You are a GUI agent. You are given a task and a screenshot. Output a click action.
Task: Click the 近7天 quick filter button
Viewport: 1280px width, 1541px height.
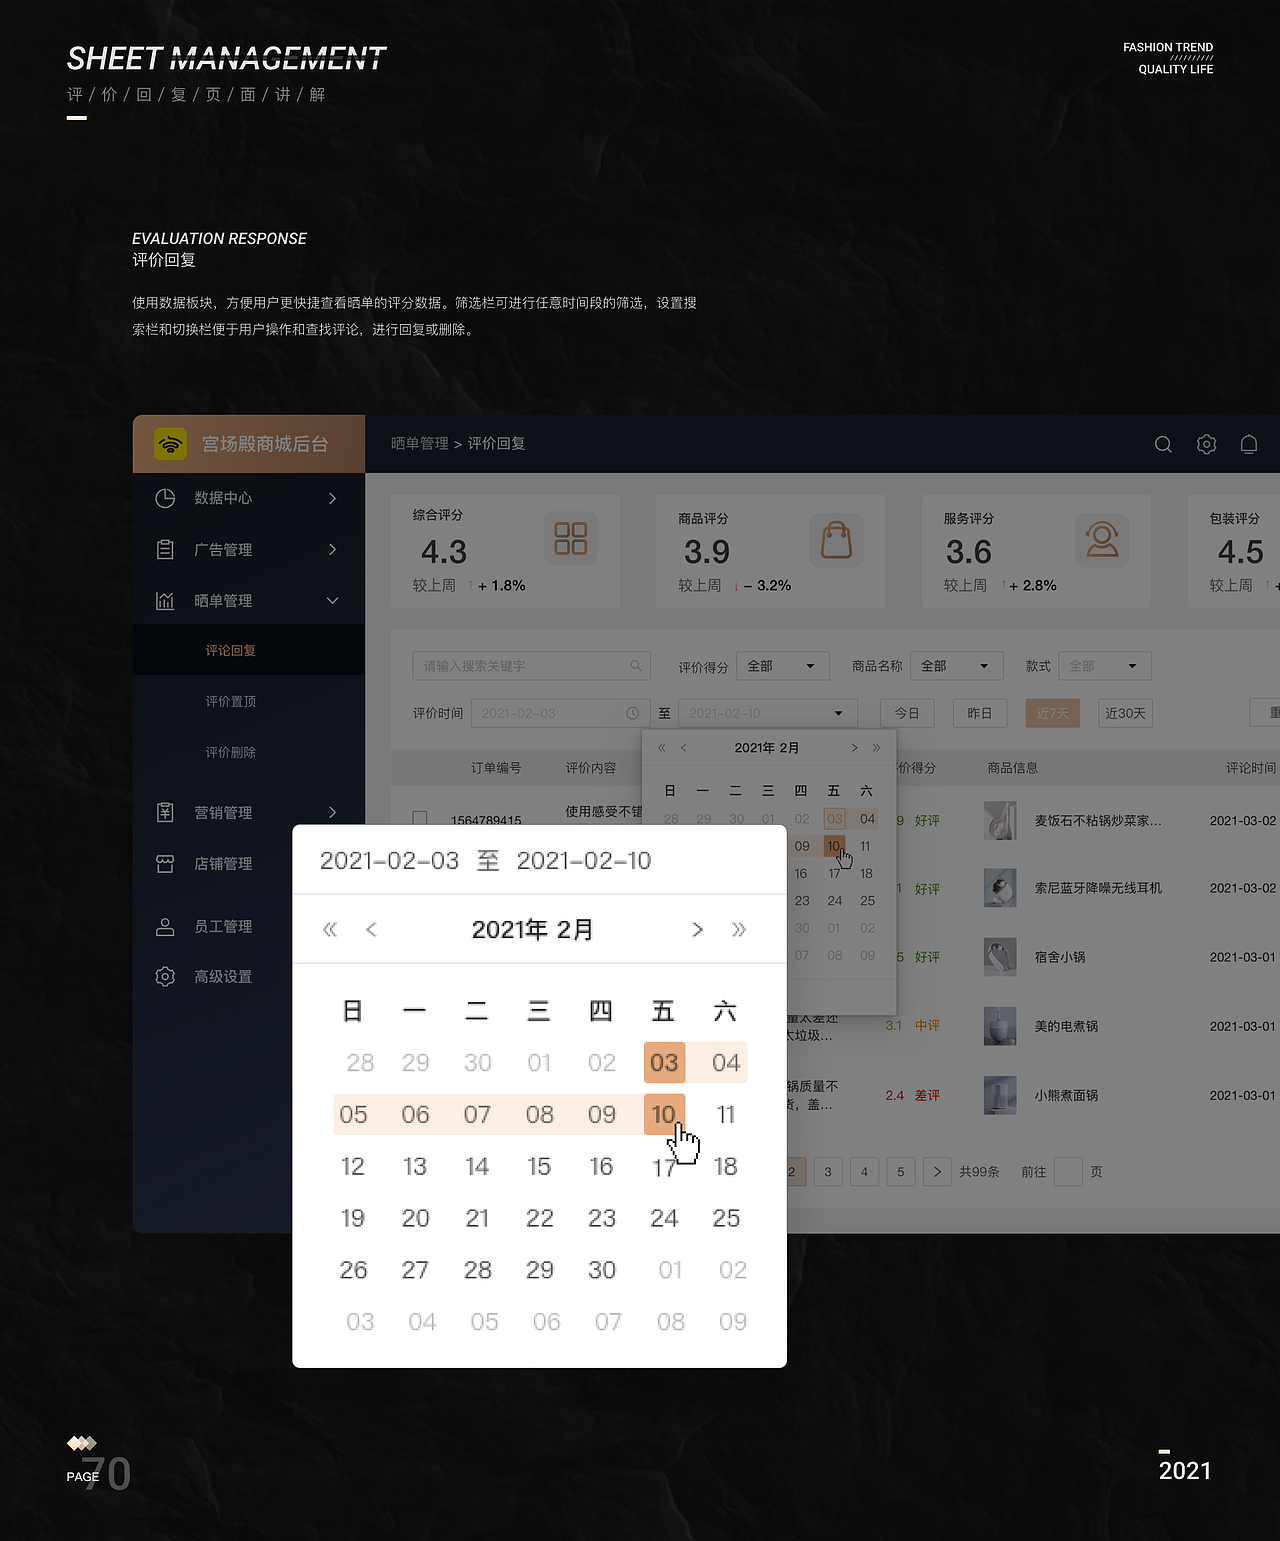pos(1053,713)
